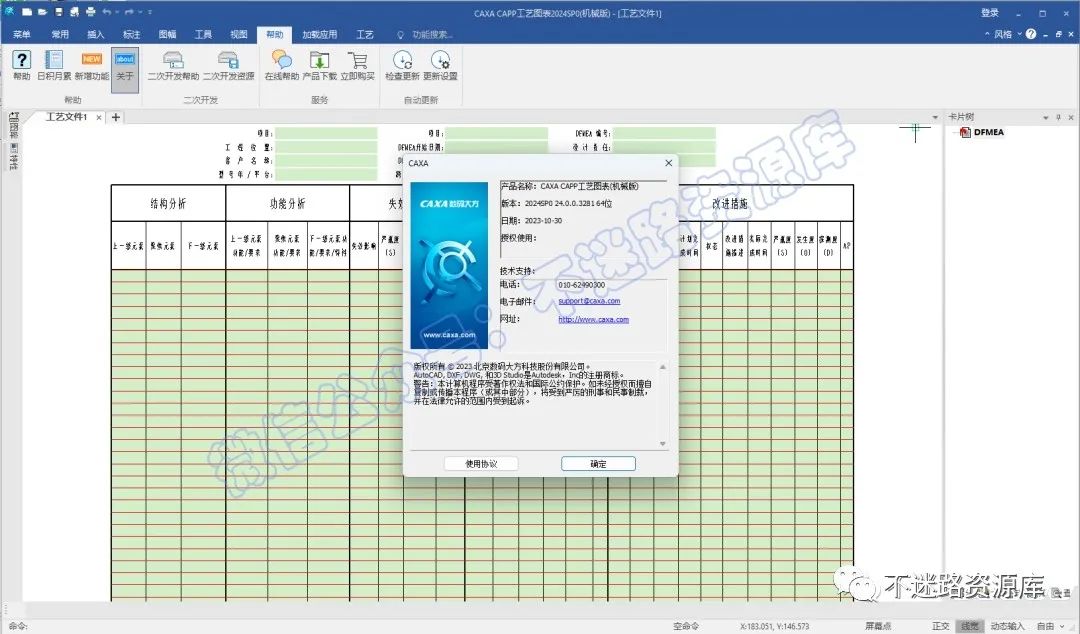Close the 卡片树 panel
1080x634 pixels.
[1071, 117]
